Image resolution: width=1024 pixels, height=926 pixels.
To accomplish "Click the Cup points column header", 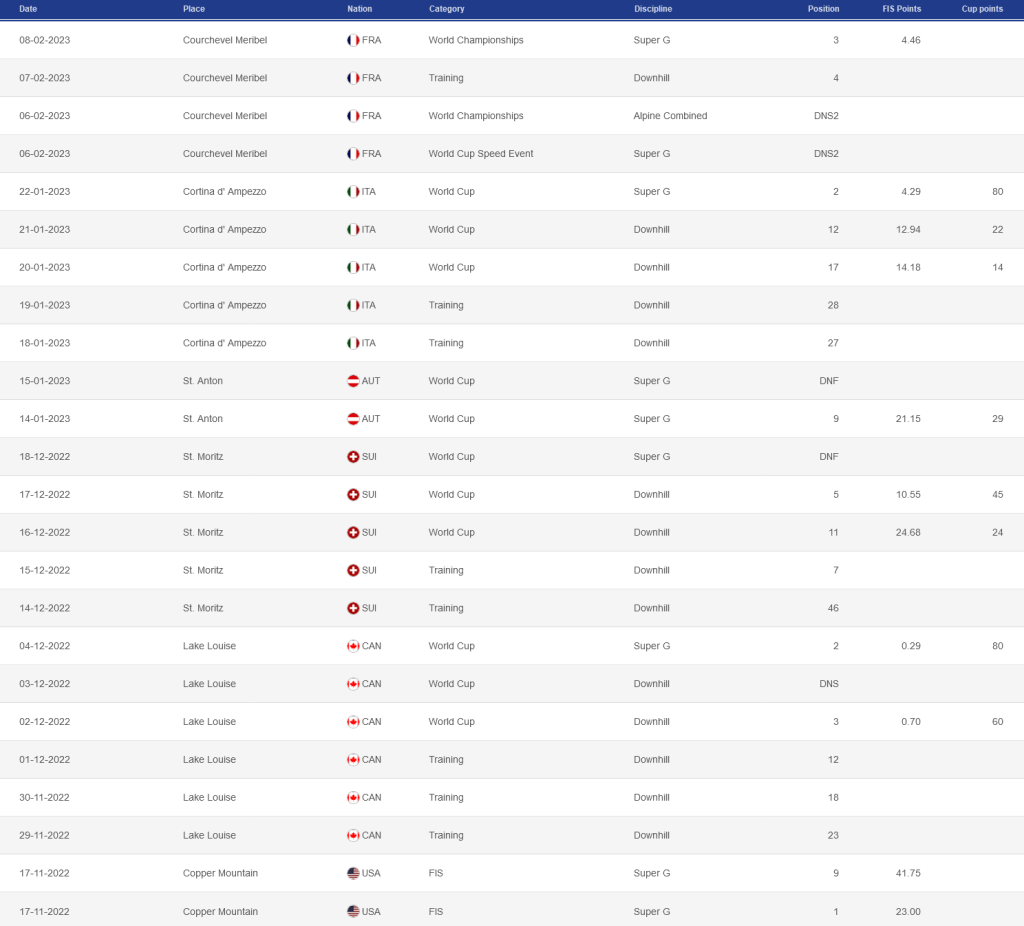I will 982,9.
